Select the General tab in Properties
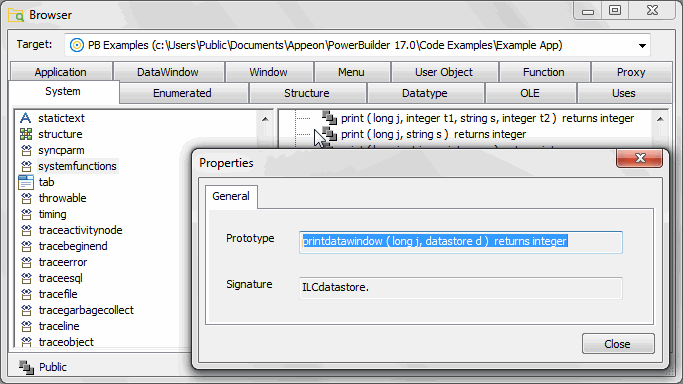The width and height of the screenshot is (683, 384). (231, 196)
